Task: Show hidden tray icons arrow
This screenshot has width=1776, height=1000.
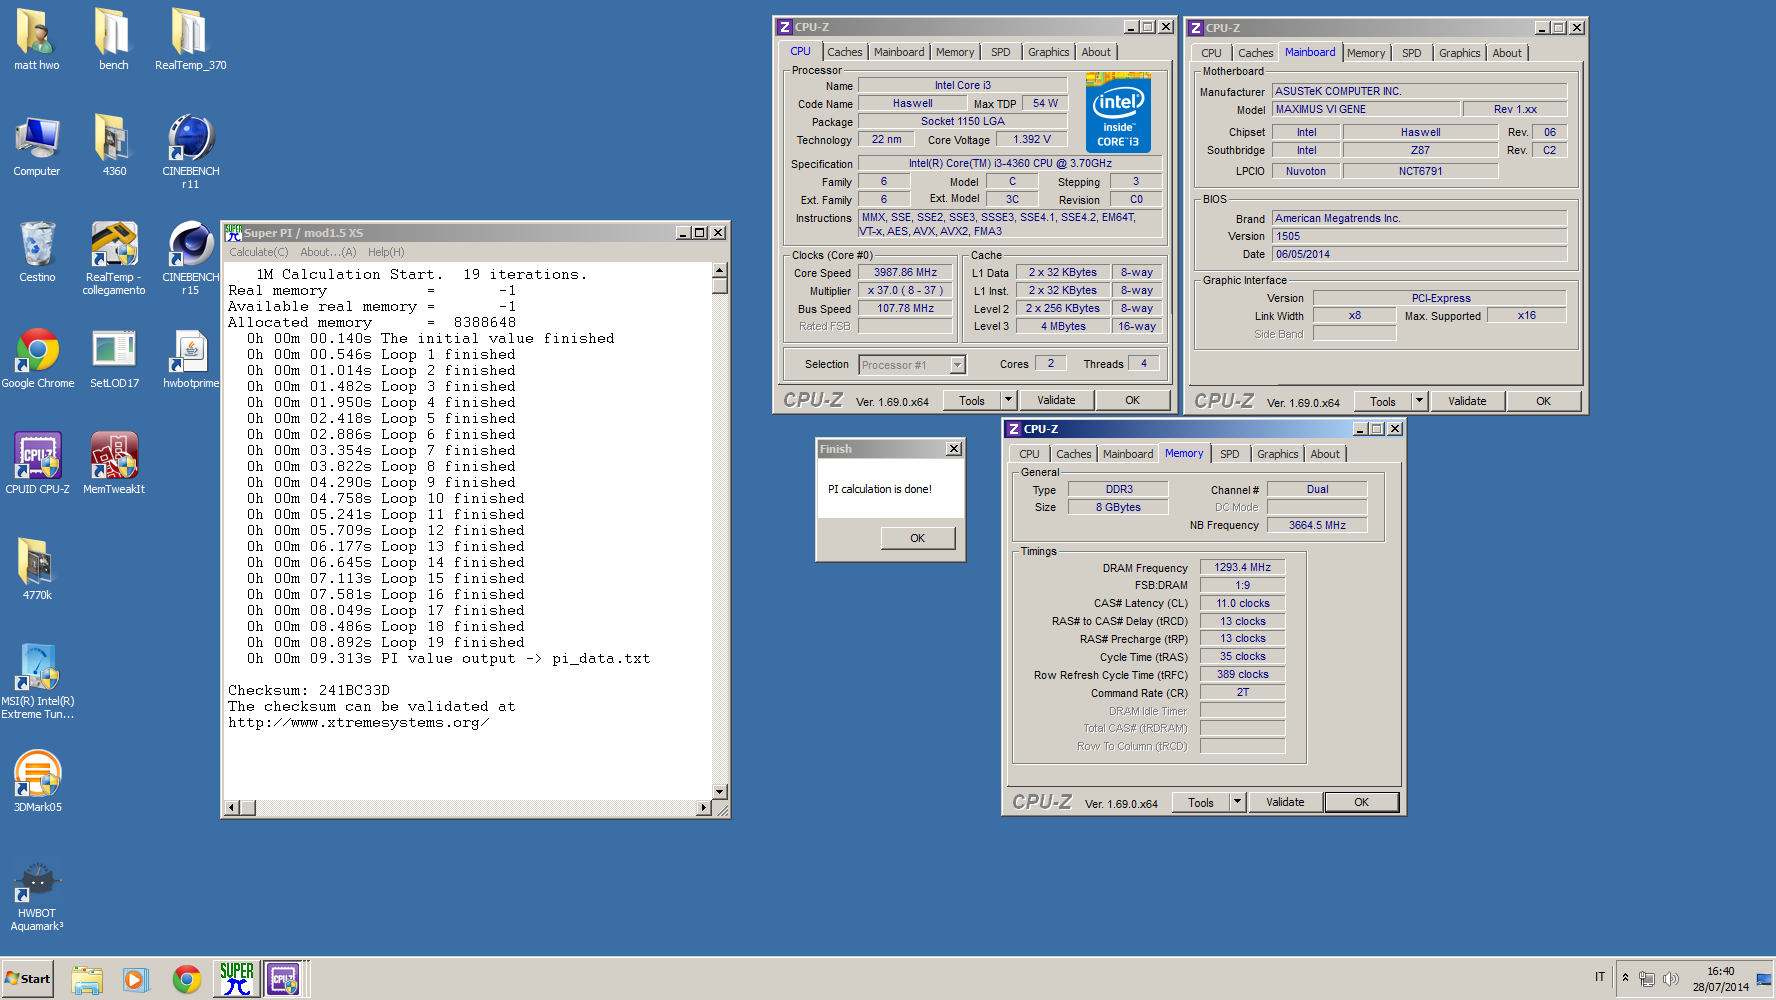Action: pyautogui.click(x=1625, y=978)
